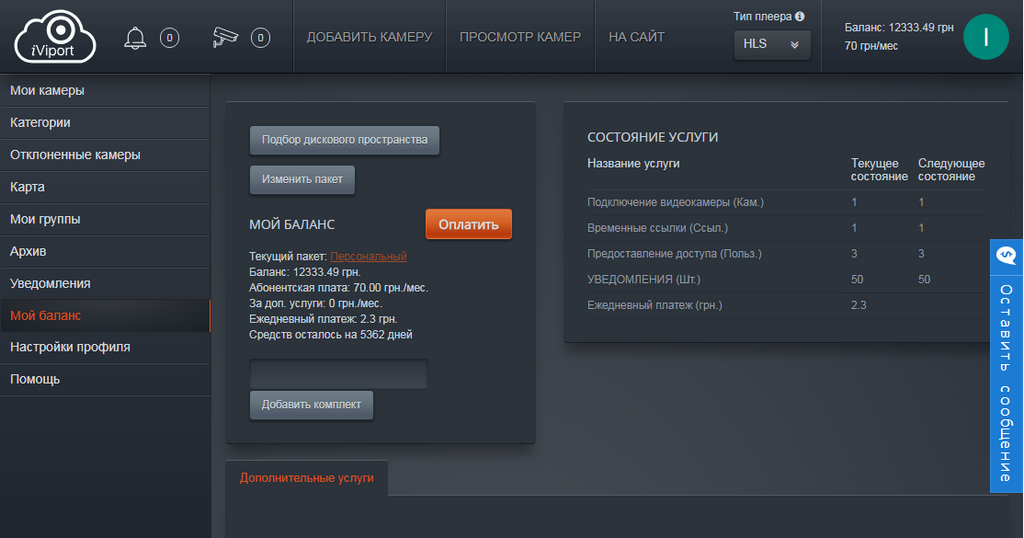Open Мои группы in sidebar

click(x=105, y=219)
